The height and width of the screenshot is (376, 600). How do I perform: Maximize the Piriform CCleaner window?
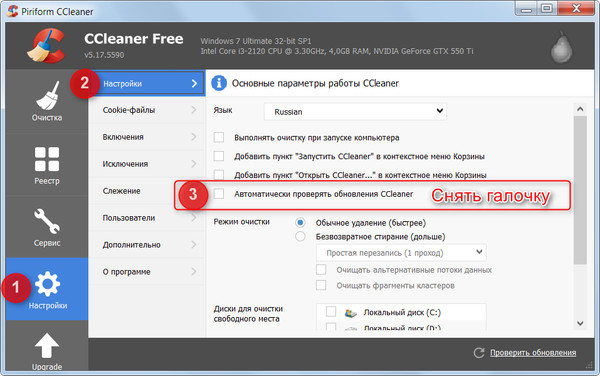547,8
